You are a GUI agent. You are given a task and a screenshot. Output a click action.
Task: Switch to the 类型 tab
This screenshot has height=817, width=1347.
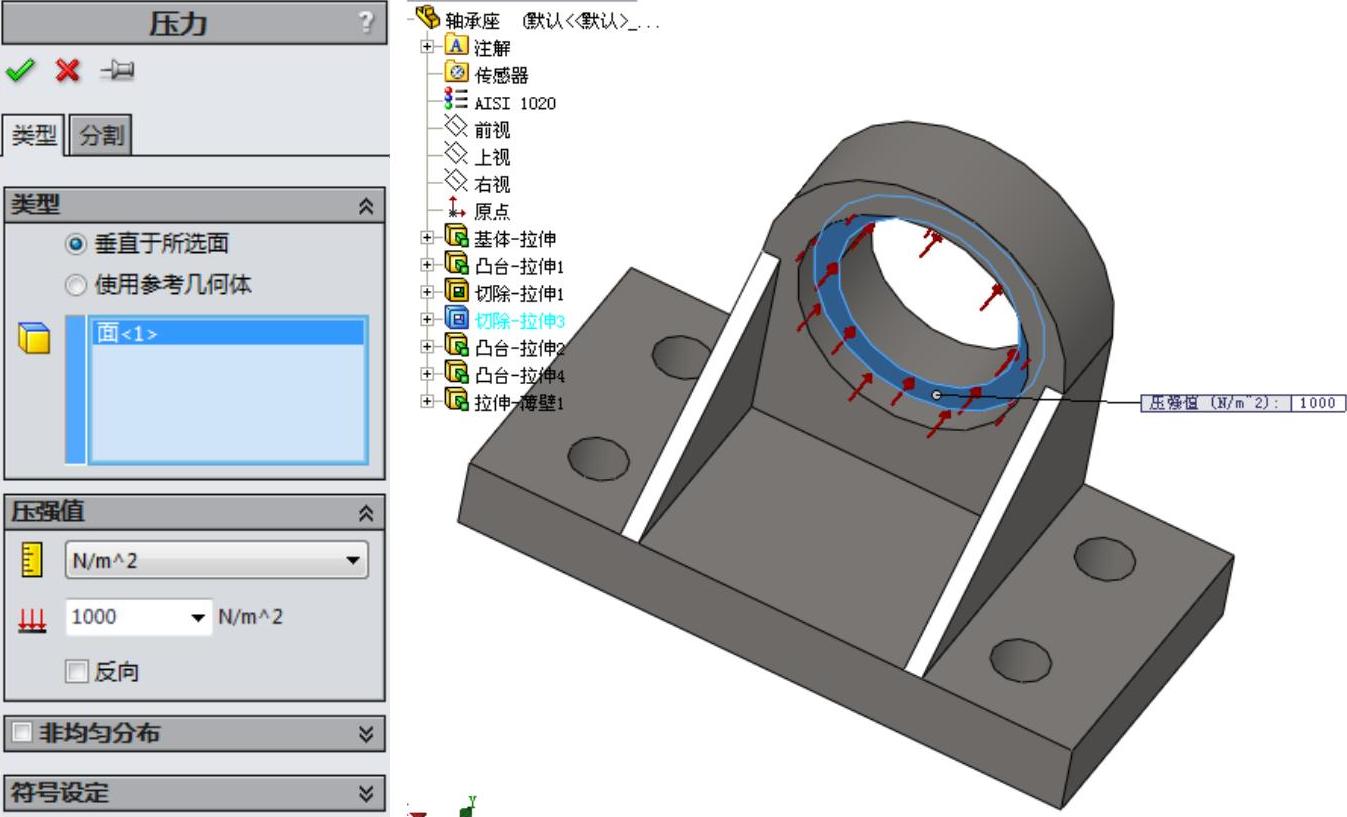[33, 136]
